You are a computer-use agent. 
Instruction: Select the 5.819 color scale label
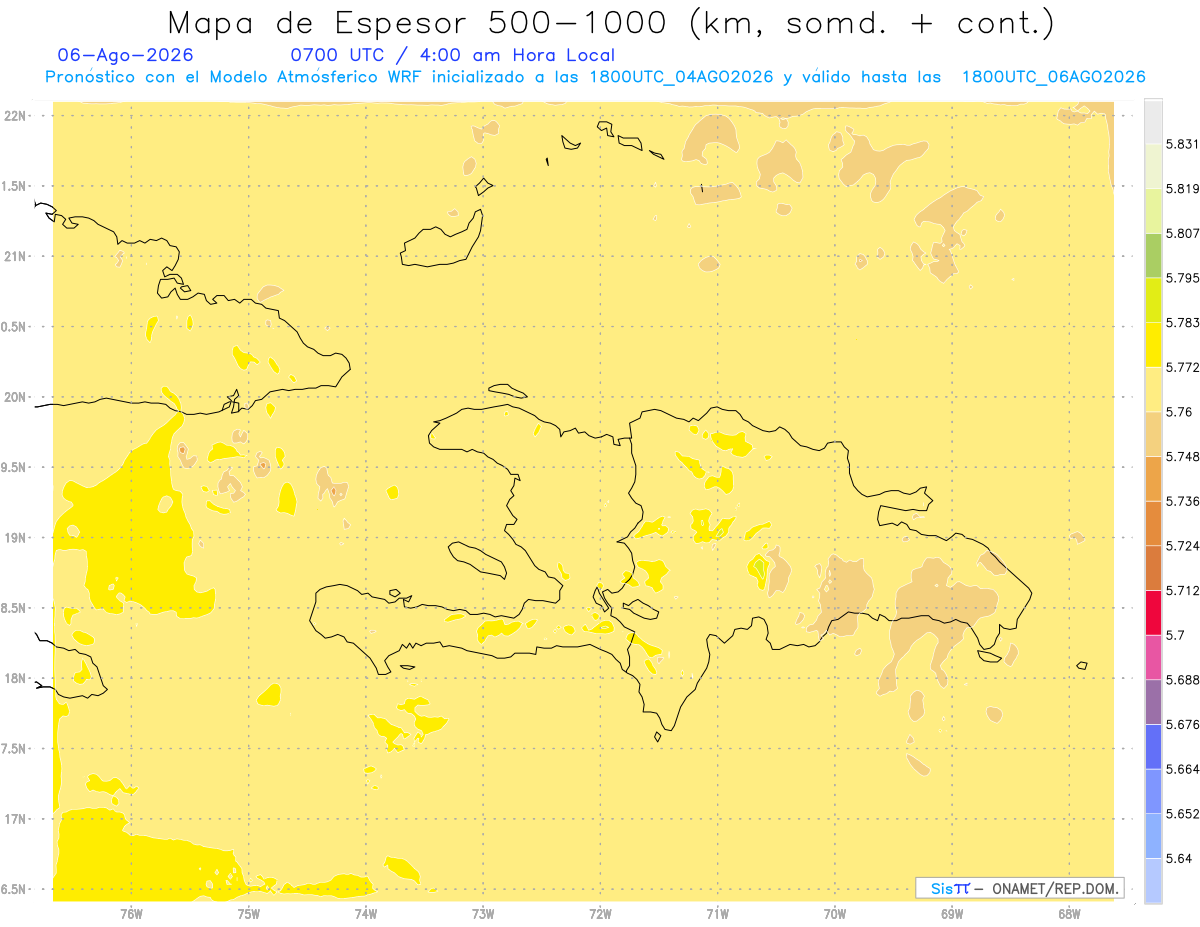click(x=1182, y=188)
